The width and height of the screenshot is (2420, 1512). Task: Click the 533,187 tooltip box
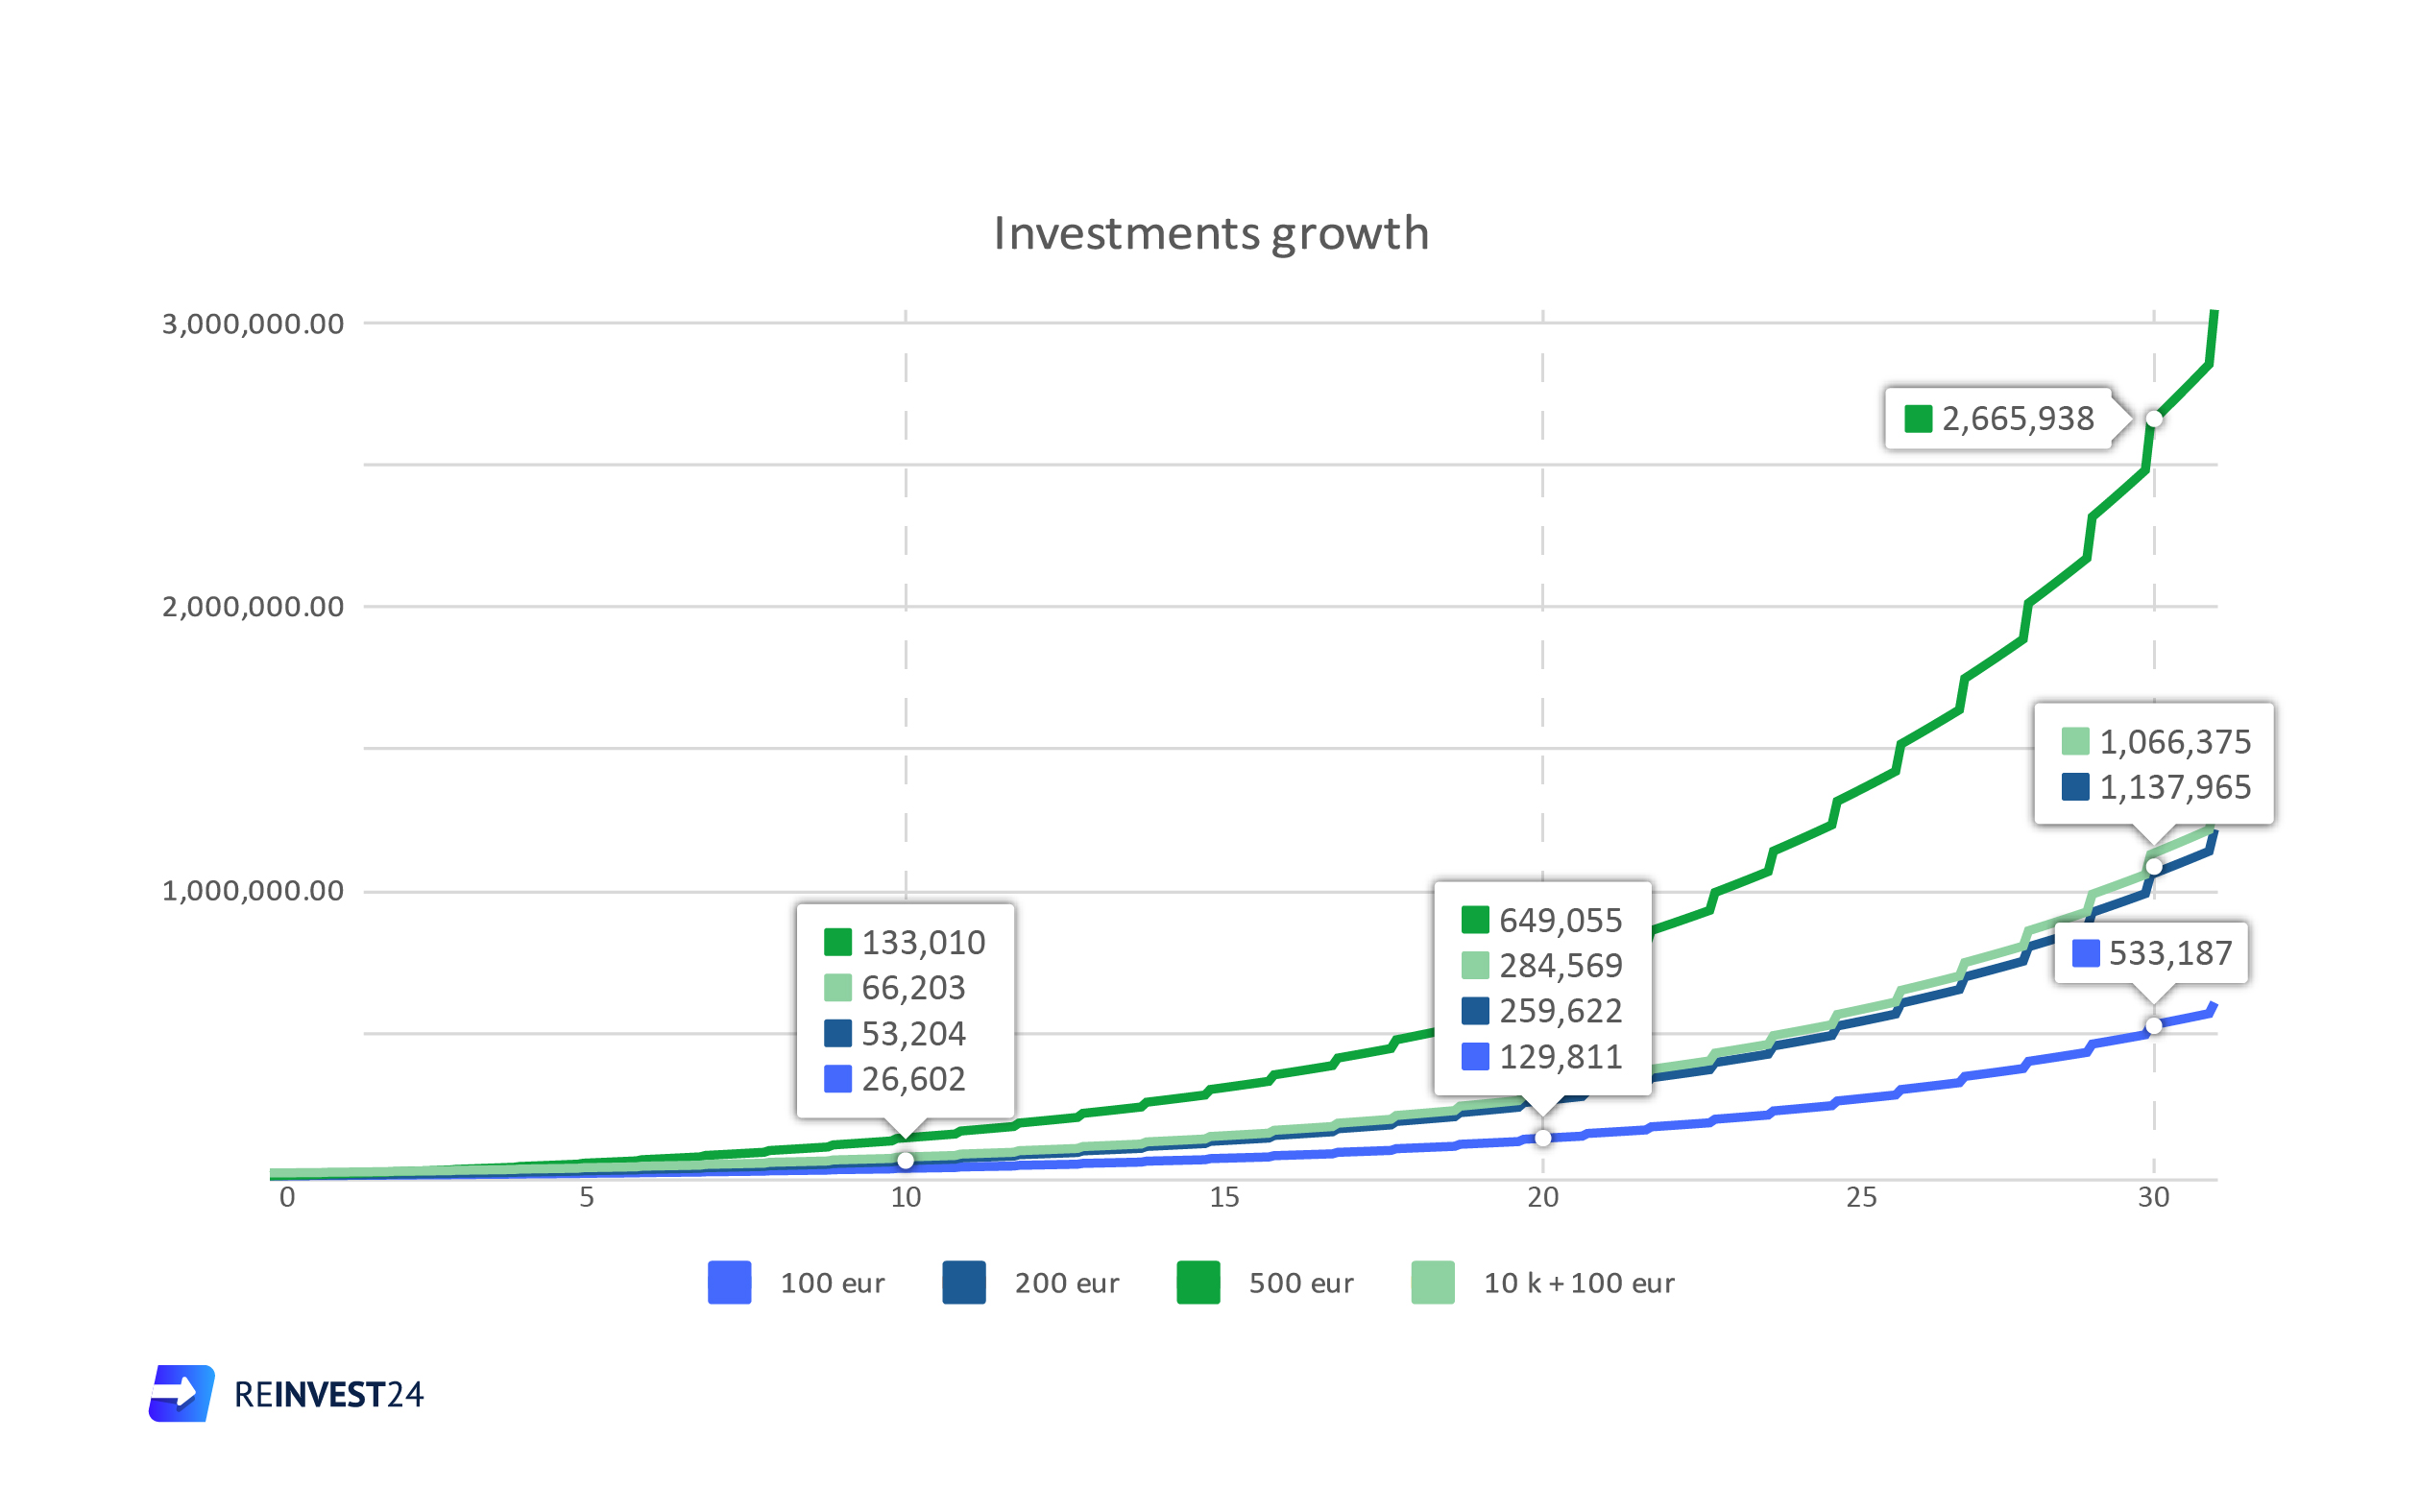[x=2151, y=953]
